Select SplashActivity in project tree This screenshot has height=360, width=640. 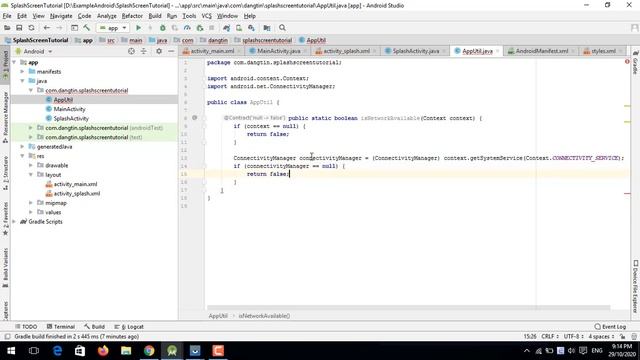click(71, 118)
